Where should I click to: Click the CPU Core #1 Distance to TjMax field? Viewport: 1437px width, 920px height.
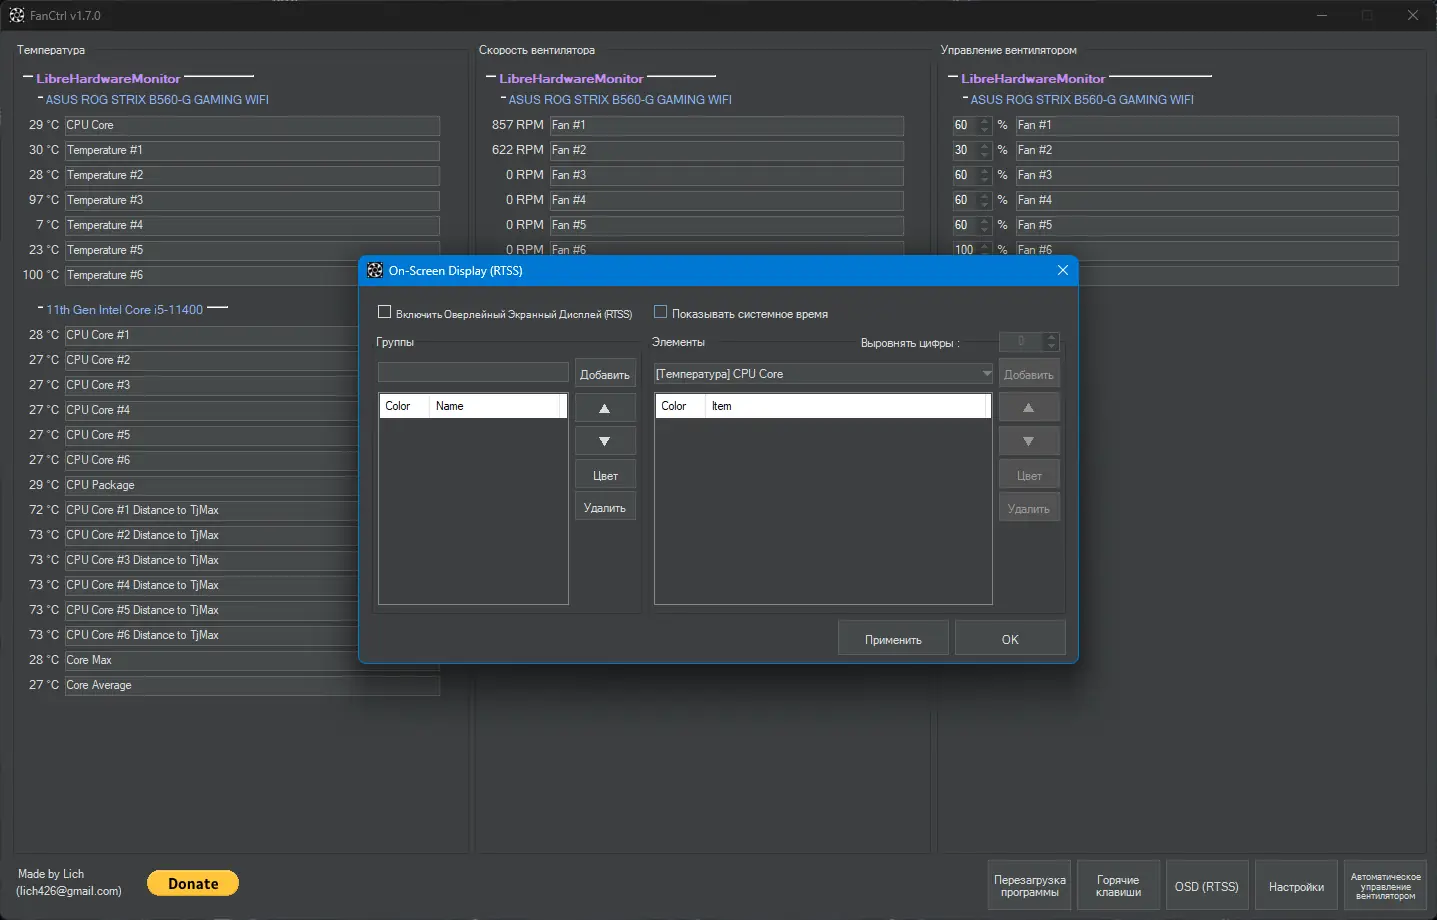[x=211, y=510]
